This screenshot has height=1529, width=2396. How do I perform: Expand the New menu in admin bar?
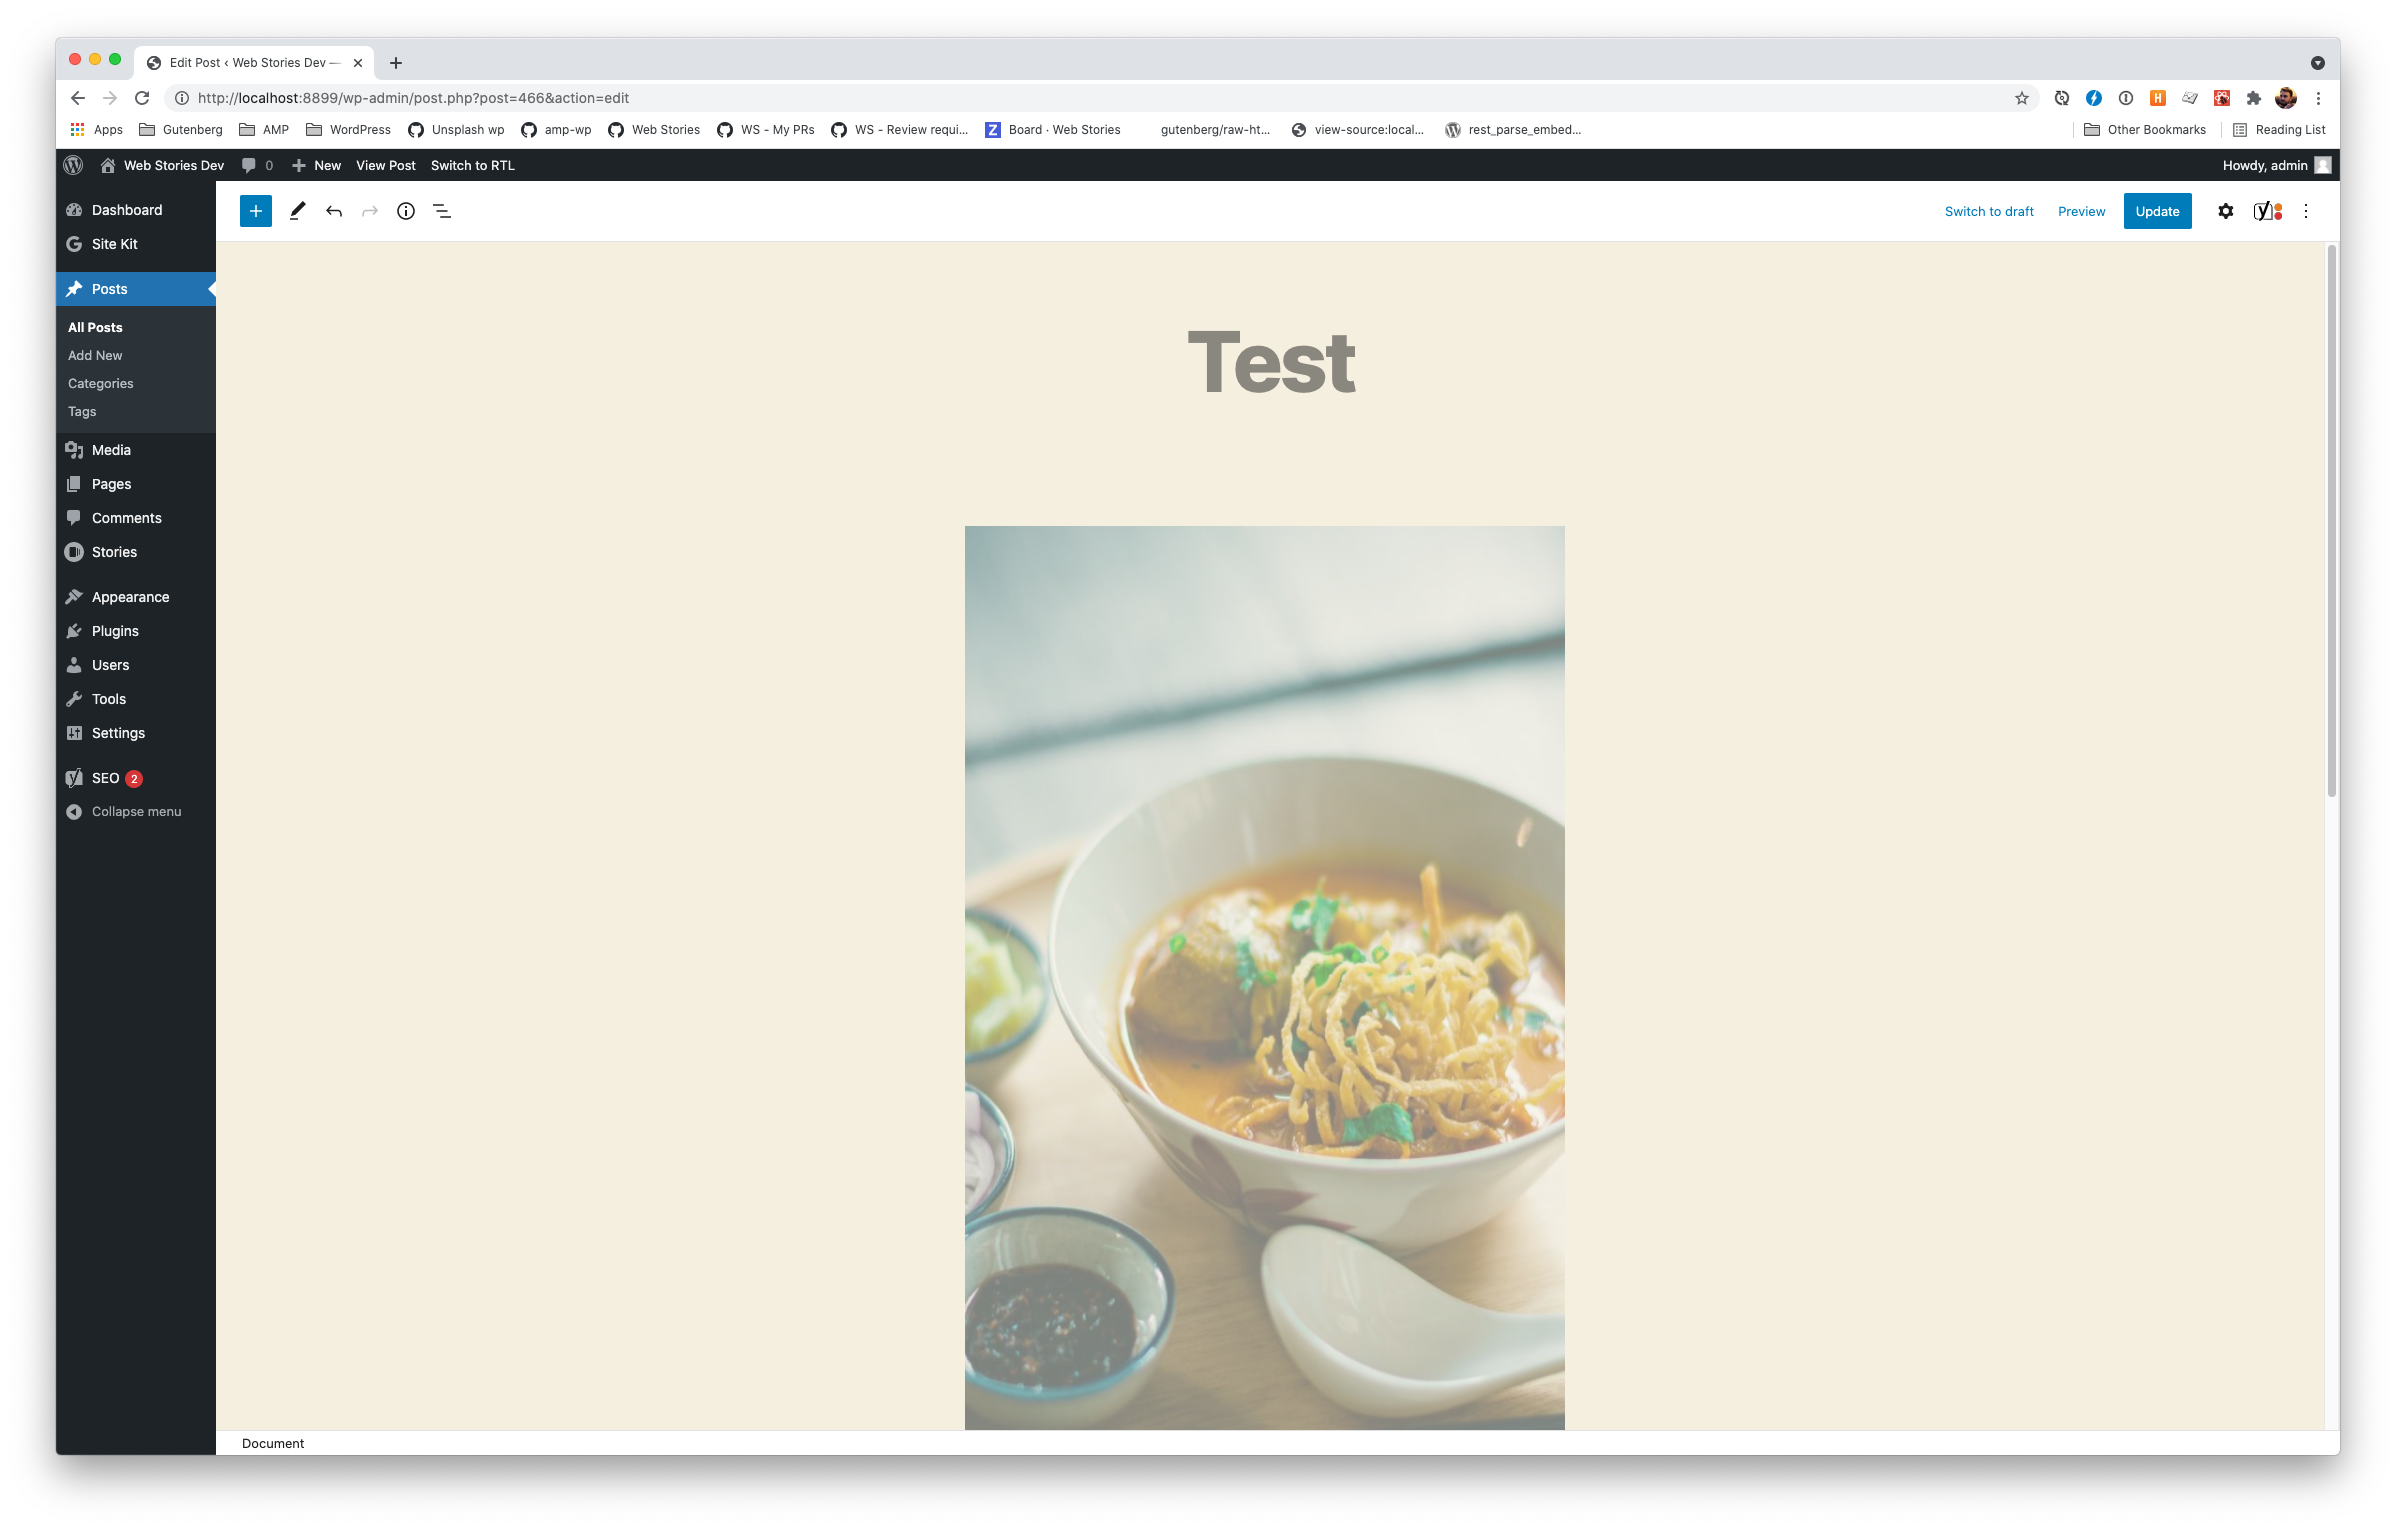click(x=316, y=165)
